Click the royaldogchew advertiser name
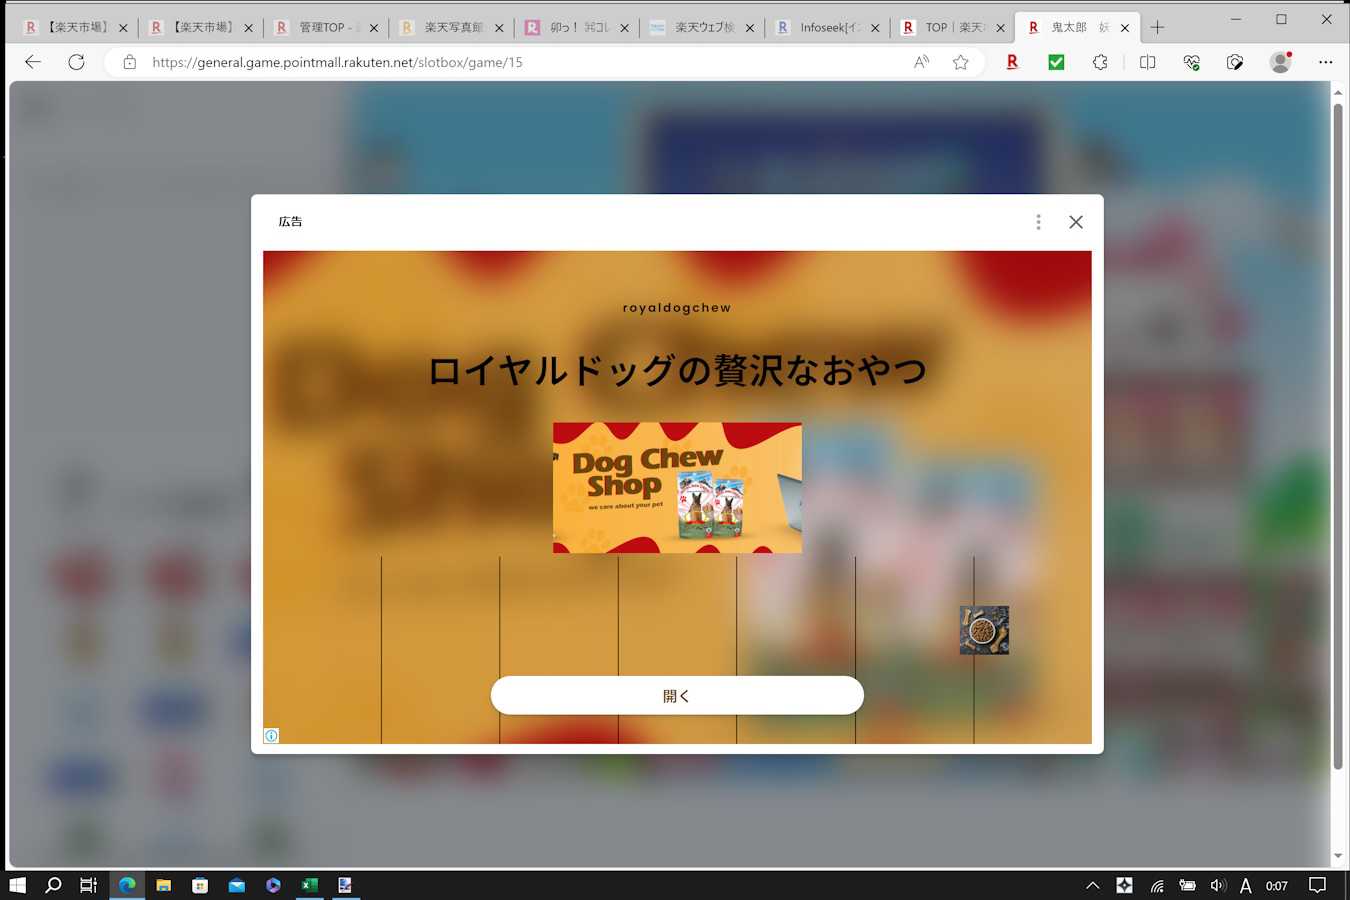This screenshot has height=900, width=1350. pyautogui.click(x=677, y=308)
